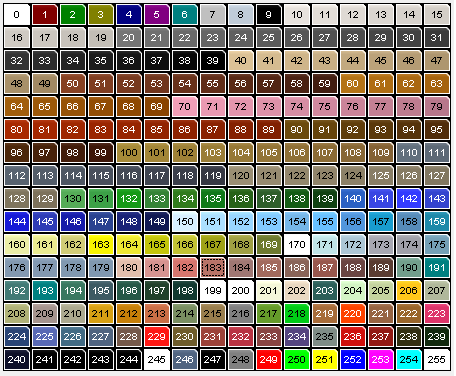
Task: Select the tan swatch labeled 40
Action: point(241,61)
